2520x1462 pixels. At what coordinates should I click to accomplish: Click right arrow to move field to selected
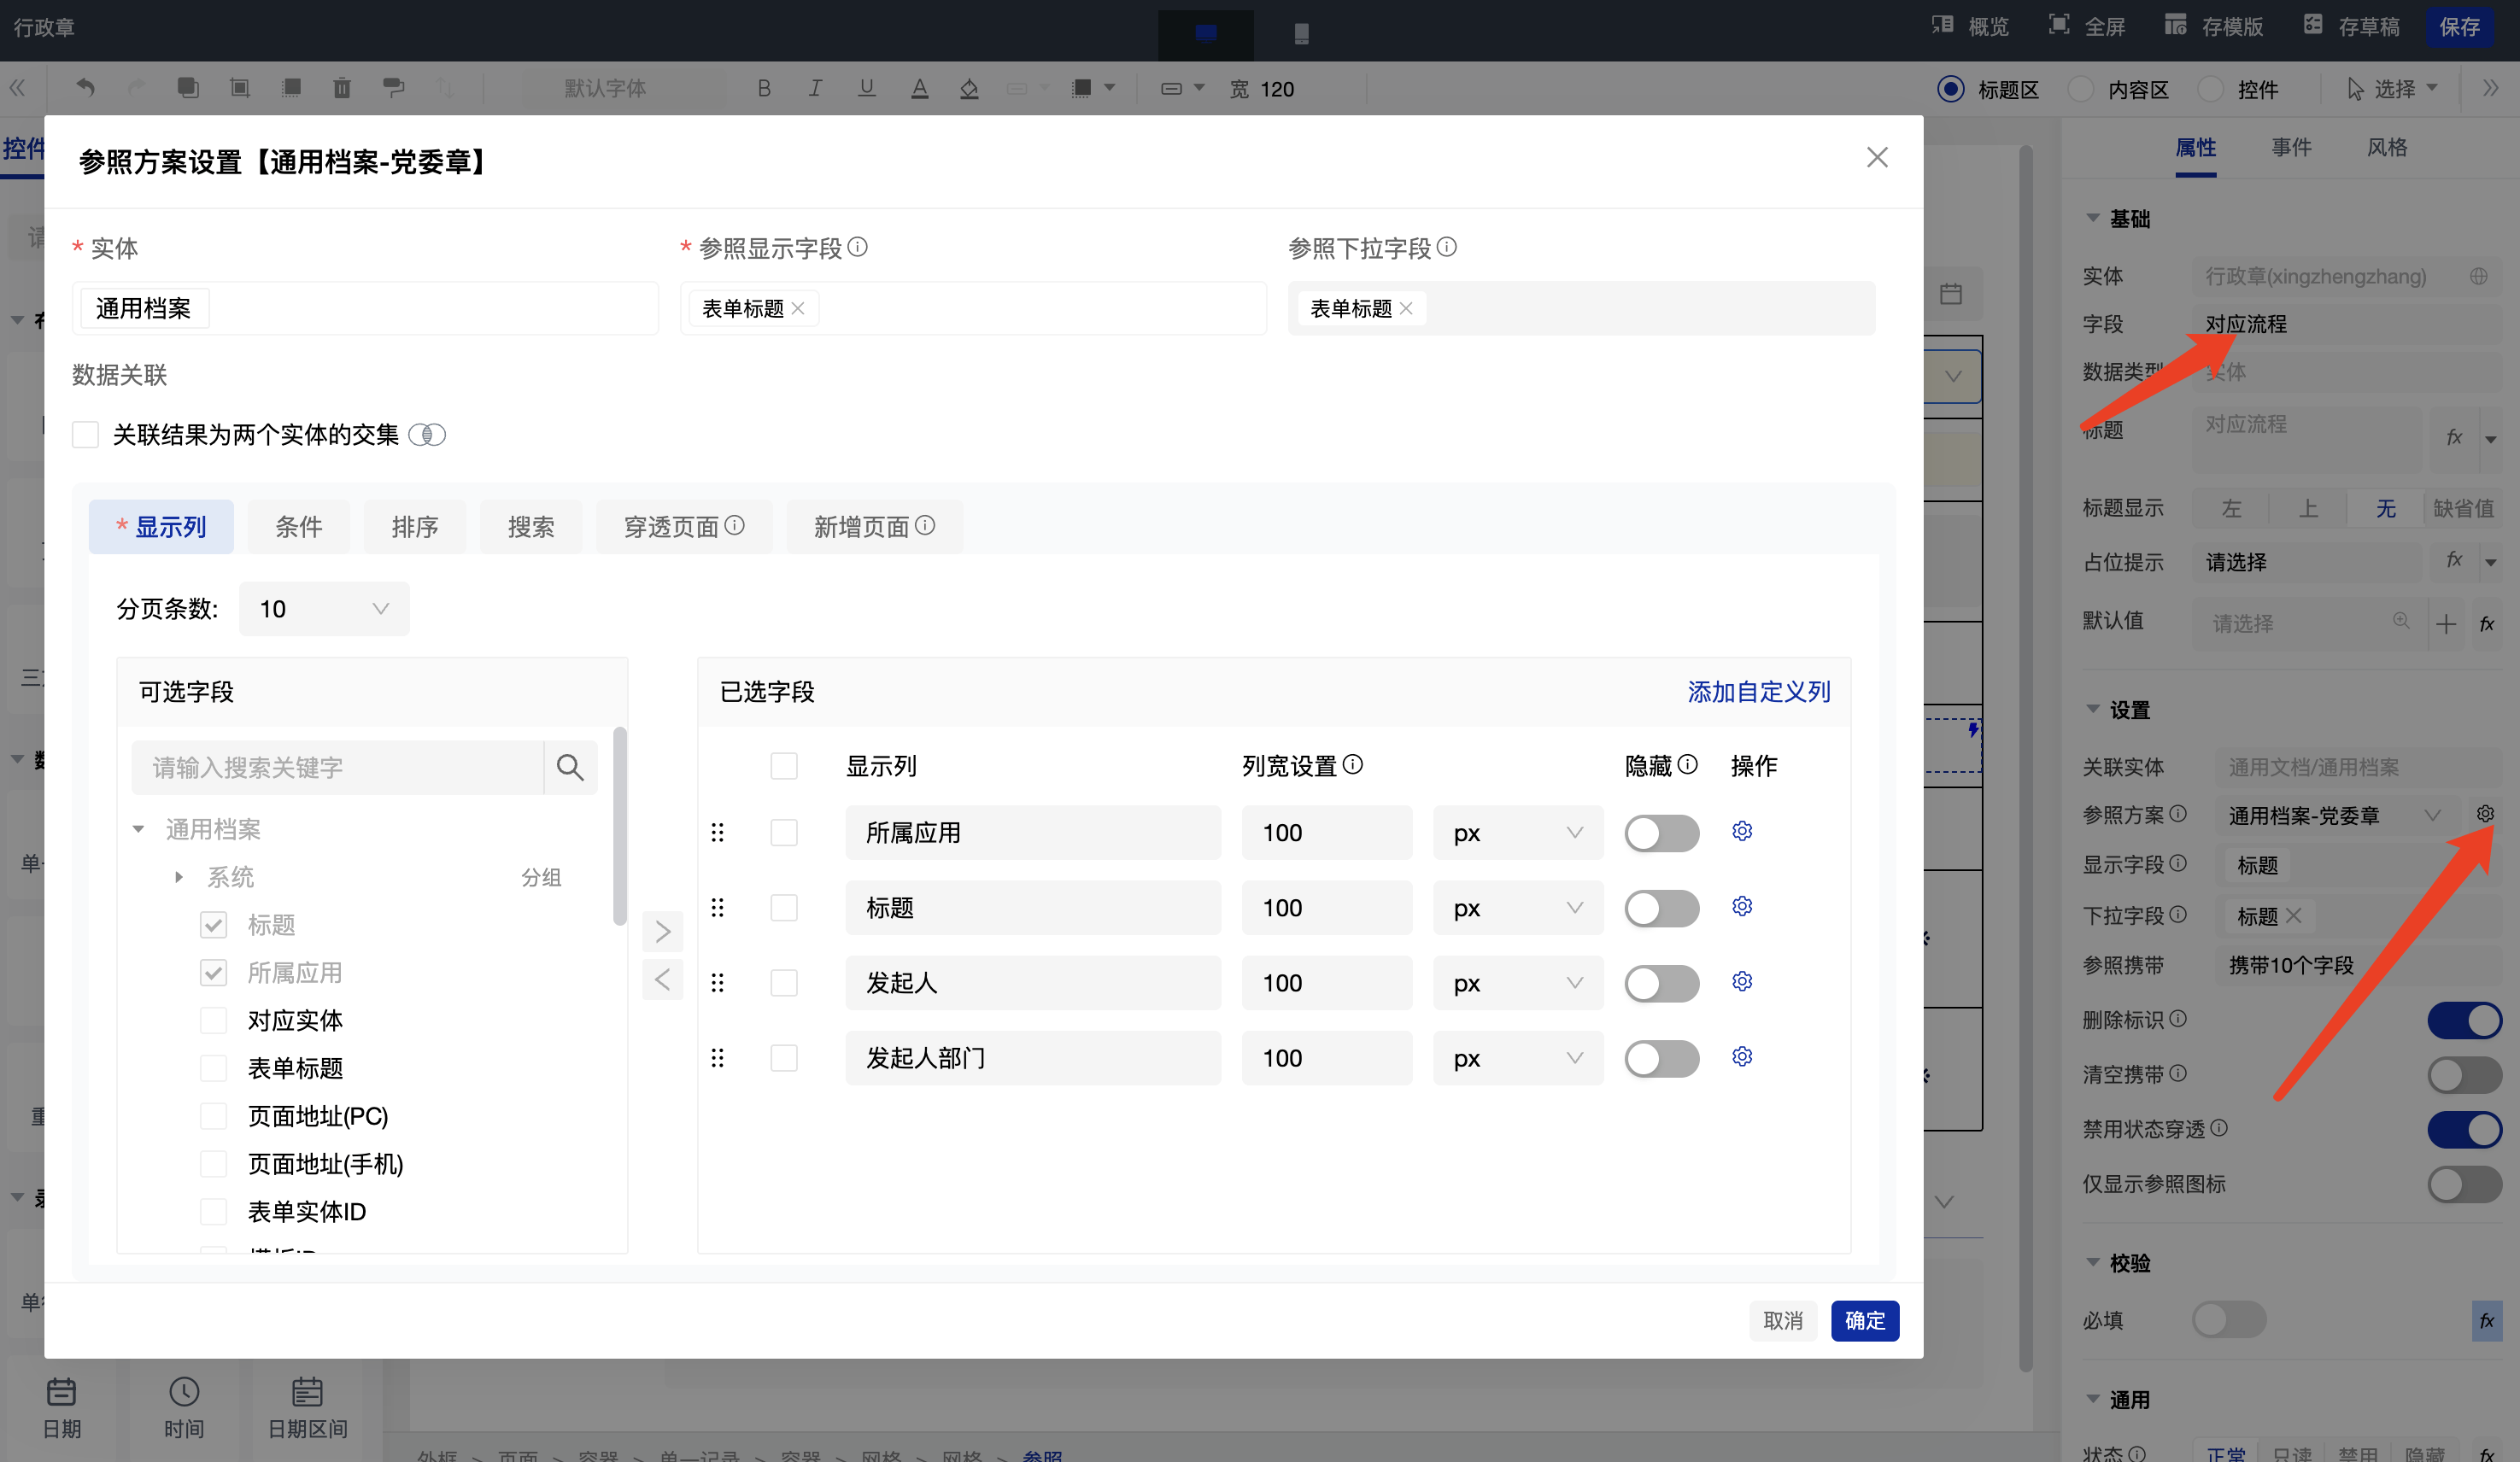tap(662, 931)
